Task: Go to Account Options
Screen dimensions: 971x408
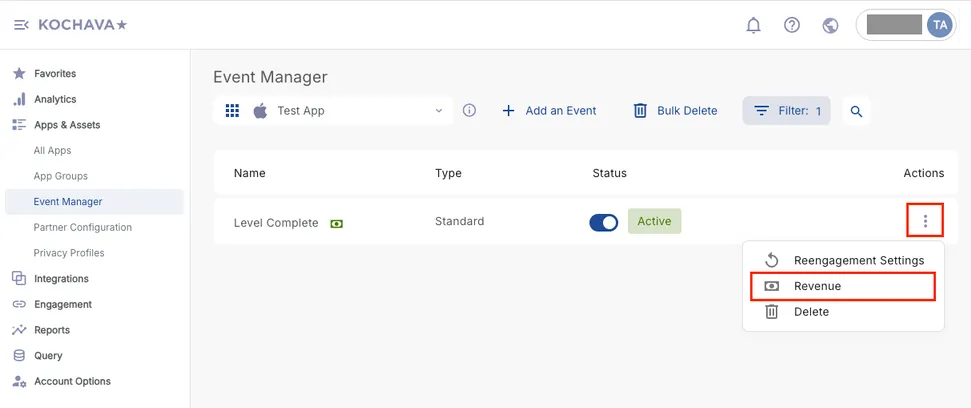Action: point(72,381)
